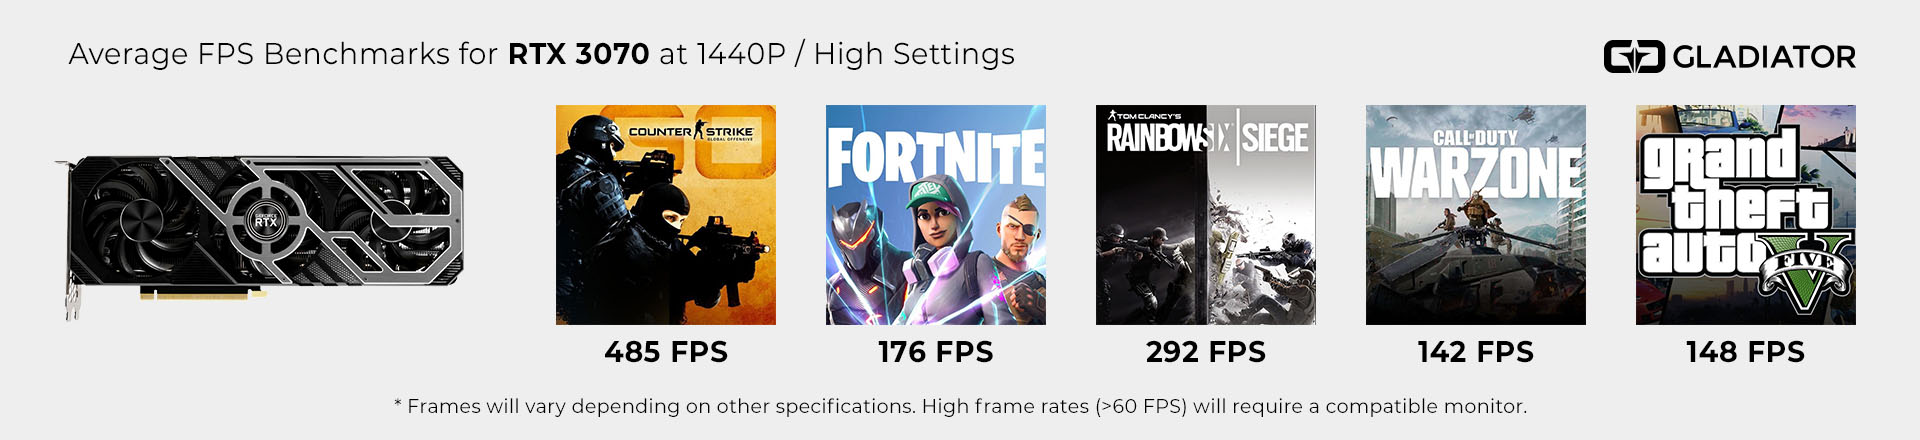Click the 148 FPS label
This screenshot has width=1920, height=440.
(x=1746, y=352)
